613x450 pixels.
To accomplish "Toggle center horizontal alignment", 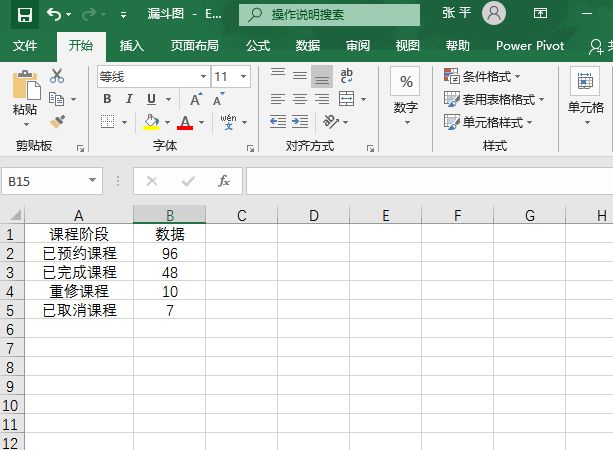I will 299,99.
